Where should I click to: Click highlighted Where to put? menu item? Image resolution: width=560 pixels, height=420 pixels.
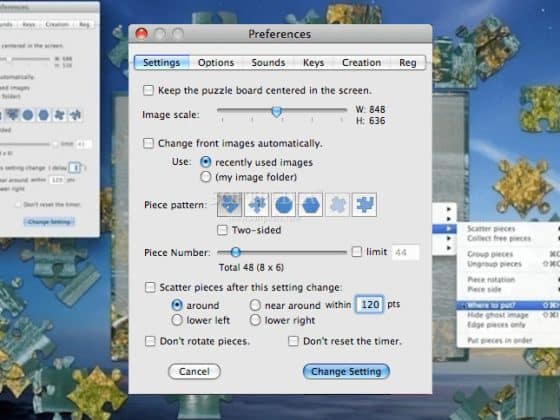508,305
